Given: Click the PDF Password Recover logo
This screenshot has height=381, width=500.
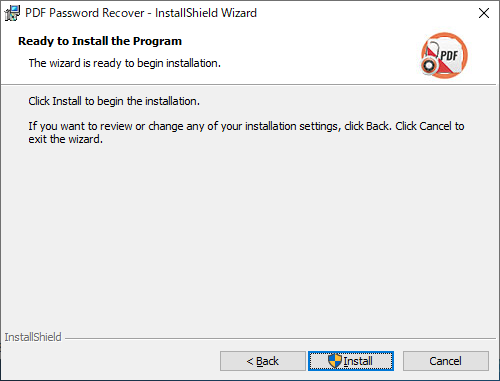Looking at the screenshot, I should tap(444, 55).
